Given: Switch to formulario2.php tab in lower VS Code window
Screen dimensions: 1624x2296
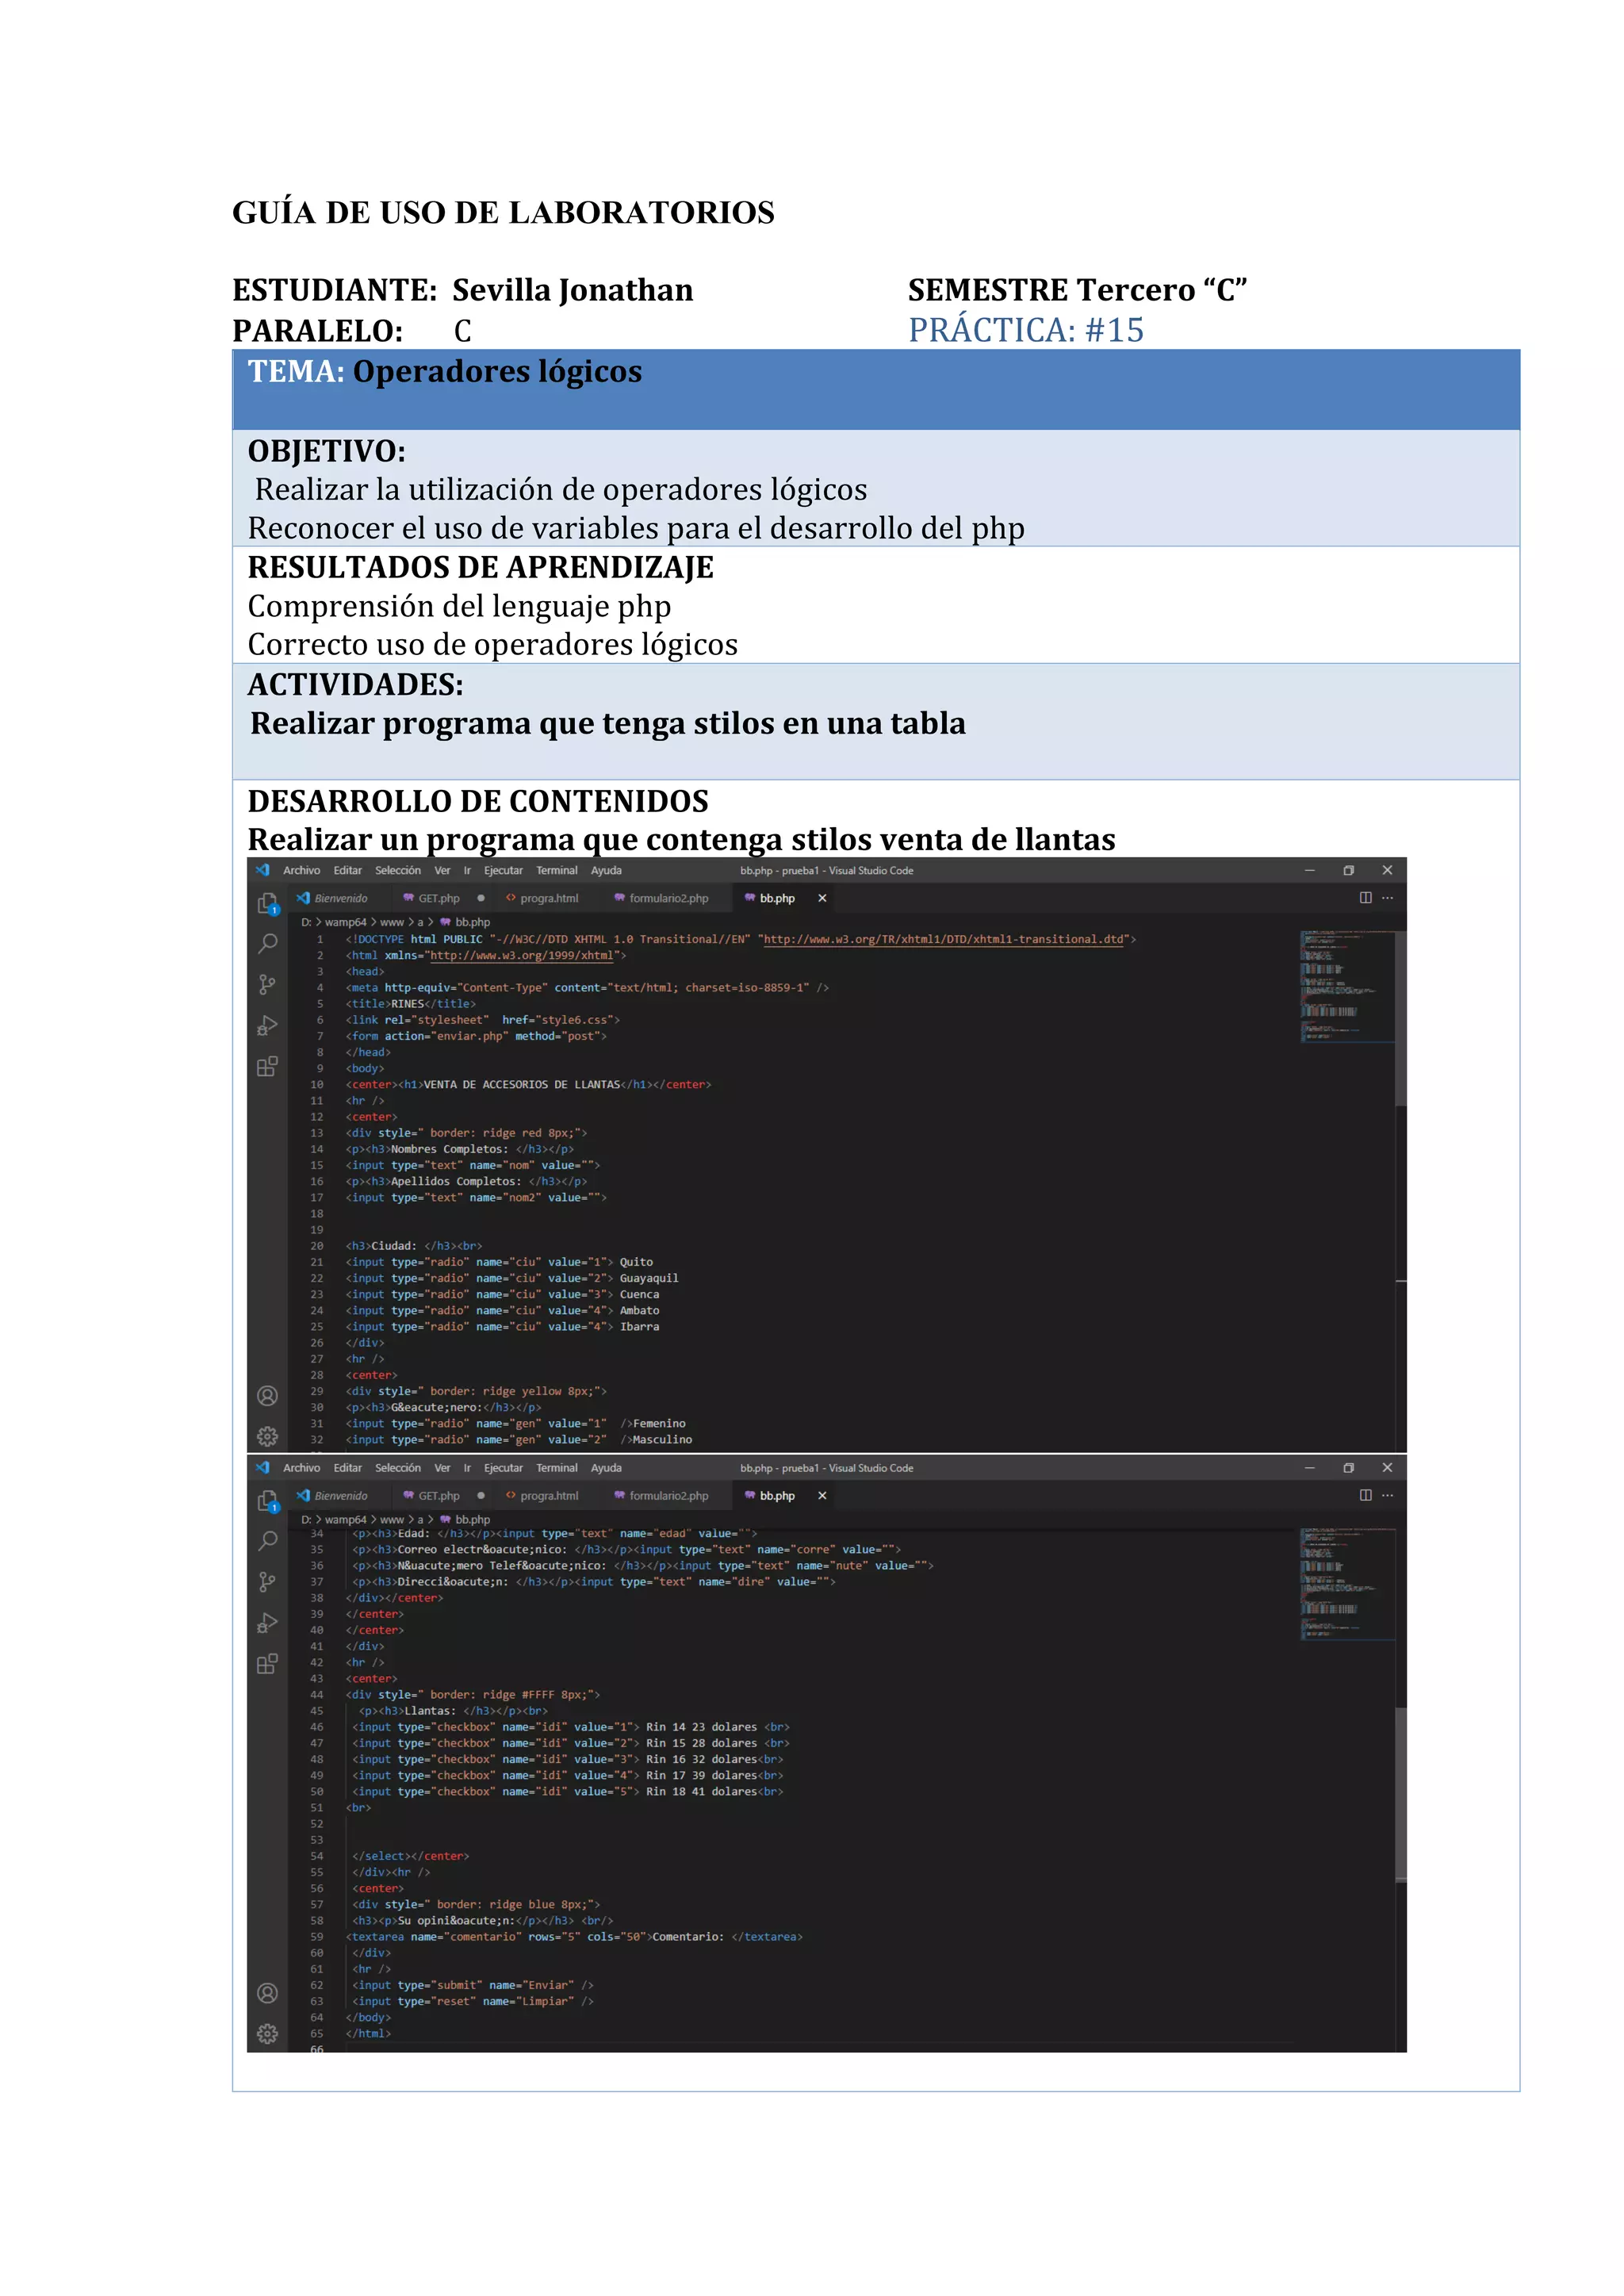Looking at the screenshot, I should [x=668, y=1496].
